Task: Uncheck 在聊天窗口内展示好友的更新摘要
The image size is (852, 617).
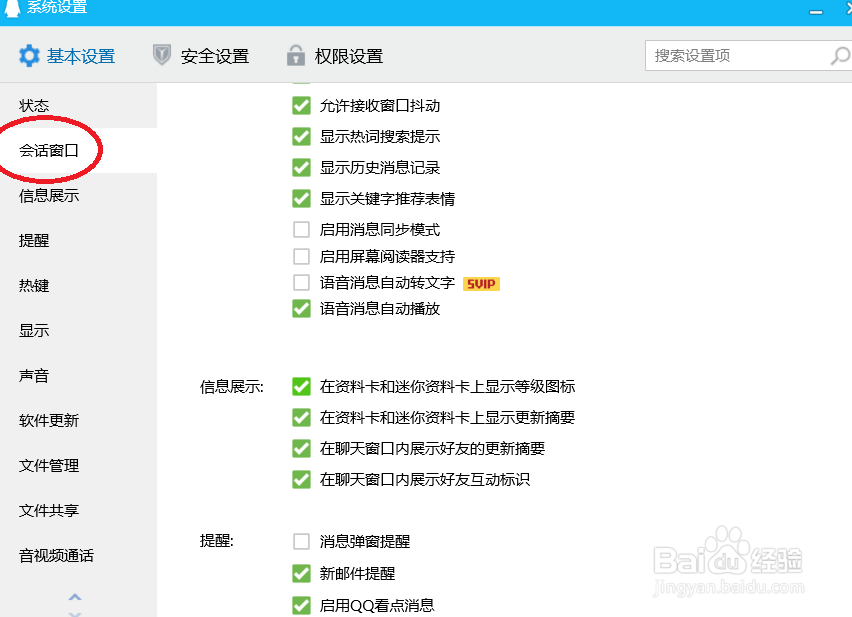Action: [301, 448]
